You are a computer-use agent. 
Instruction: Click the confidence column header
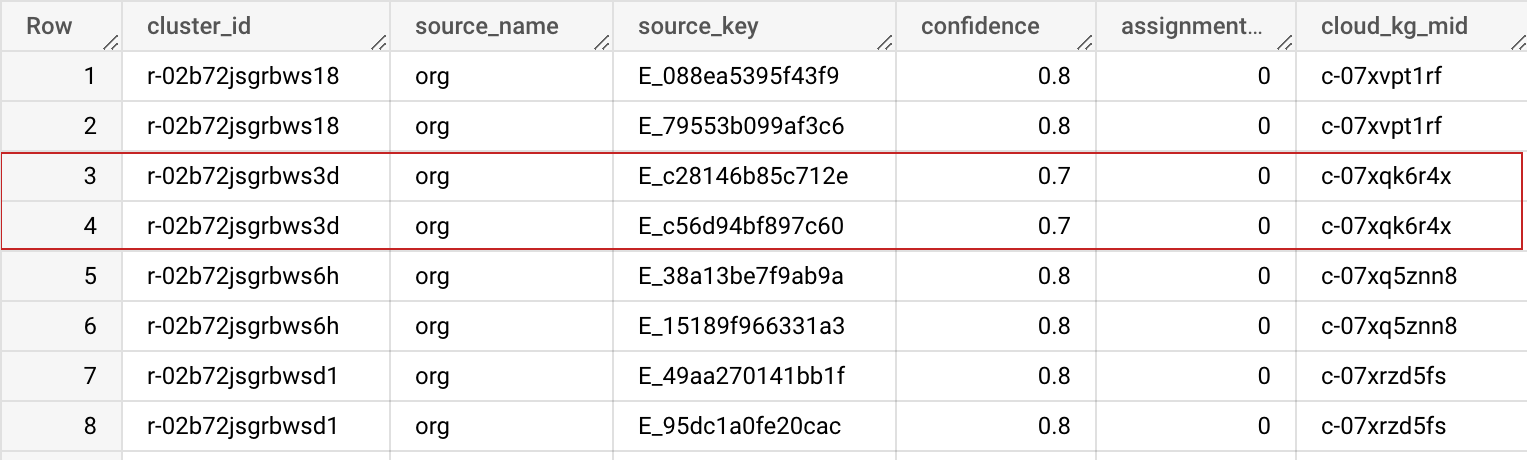coord(980,26)
